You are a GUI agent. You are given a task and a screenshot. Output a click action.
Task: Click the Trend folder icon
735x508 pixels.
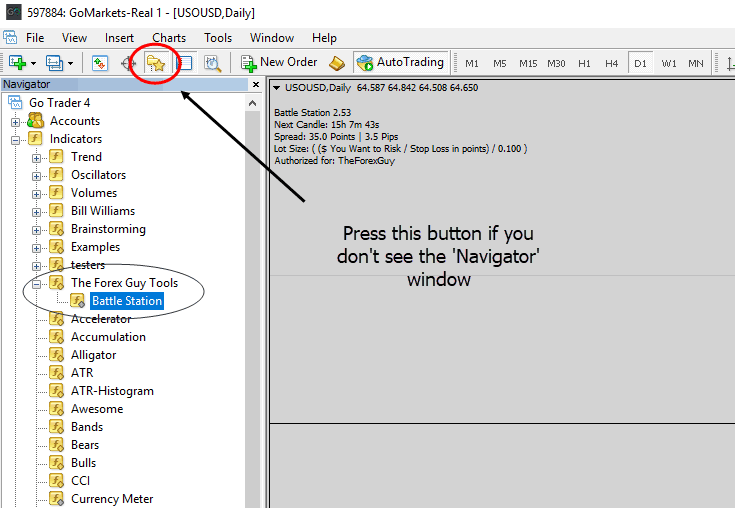[x=56, y=156]
